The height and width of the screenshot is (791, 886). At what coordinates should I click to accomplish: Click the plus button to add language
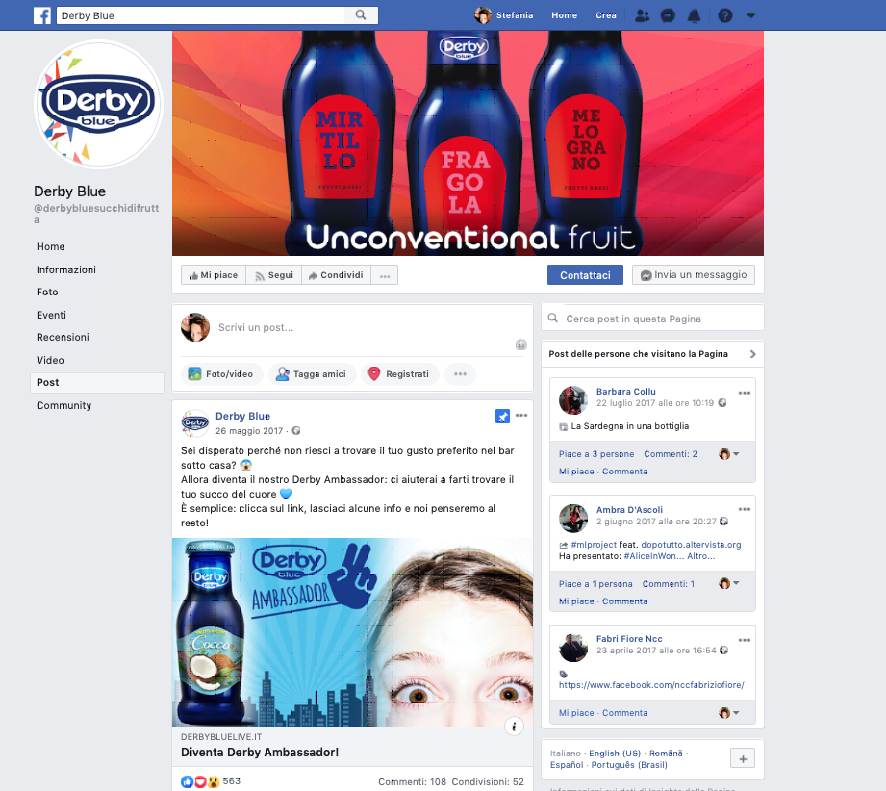coord(742,759)
